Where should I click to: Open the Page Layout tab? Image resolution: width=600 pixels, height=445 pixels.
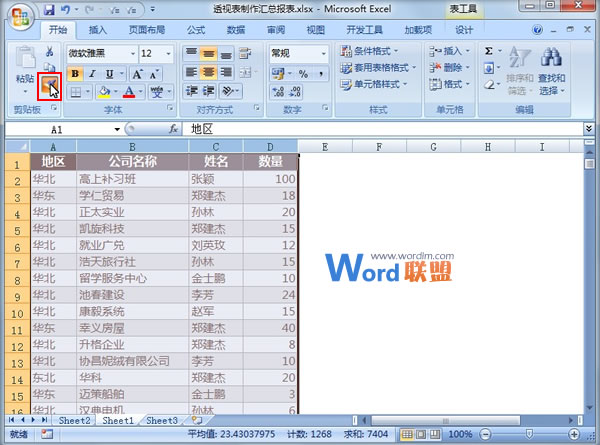click(x=147, y=30)
